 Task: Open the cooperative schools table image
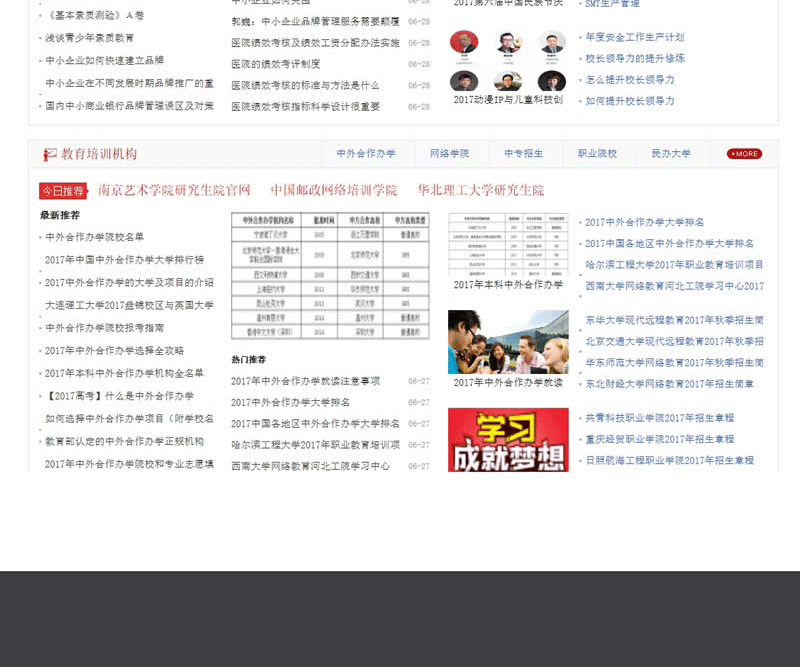pos(330,276)
